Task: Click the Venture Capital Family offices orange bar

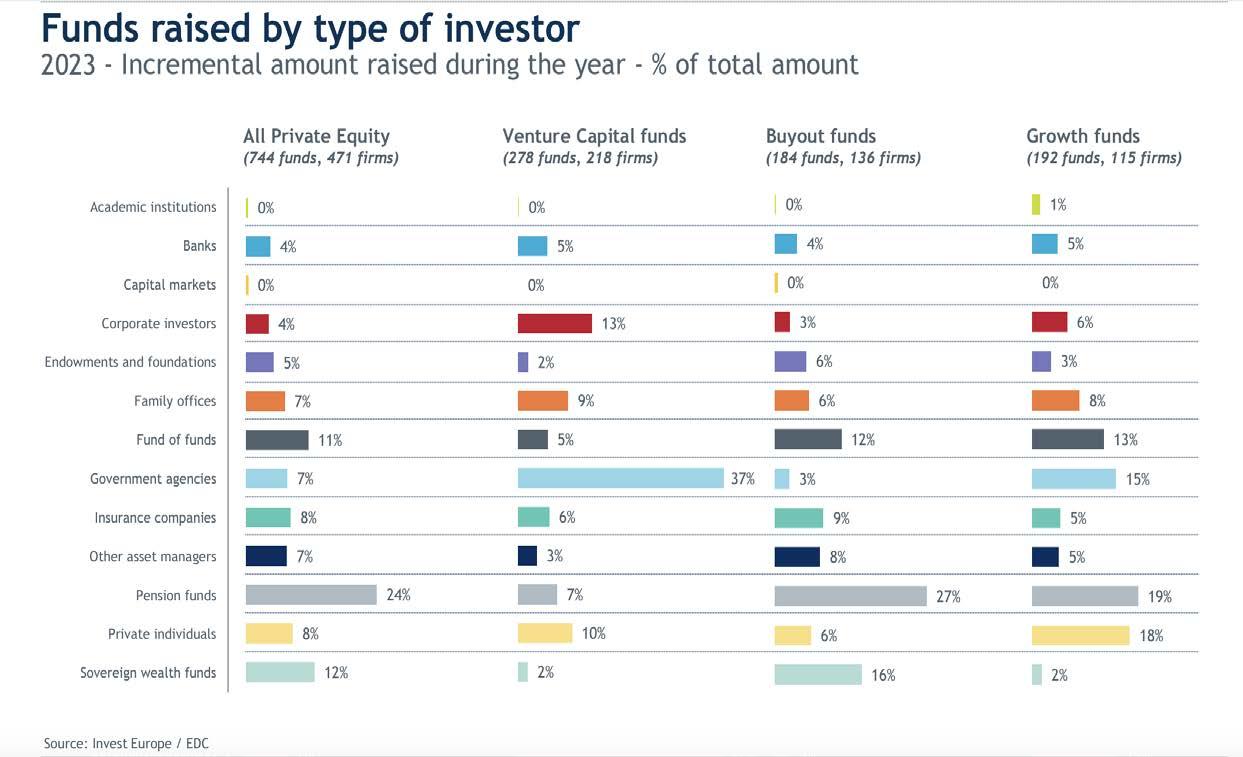Action: (543, 401)
